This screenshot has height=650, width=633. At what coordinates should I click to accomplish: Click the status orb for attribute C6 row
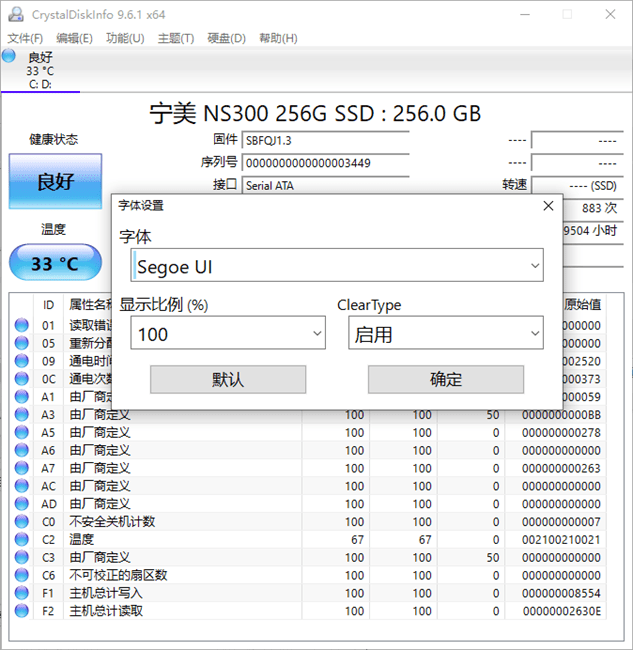click(x=22, y=575)
